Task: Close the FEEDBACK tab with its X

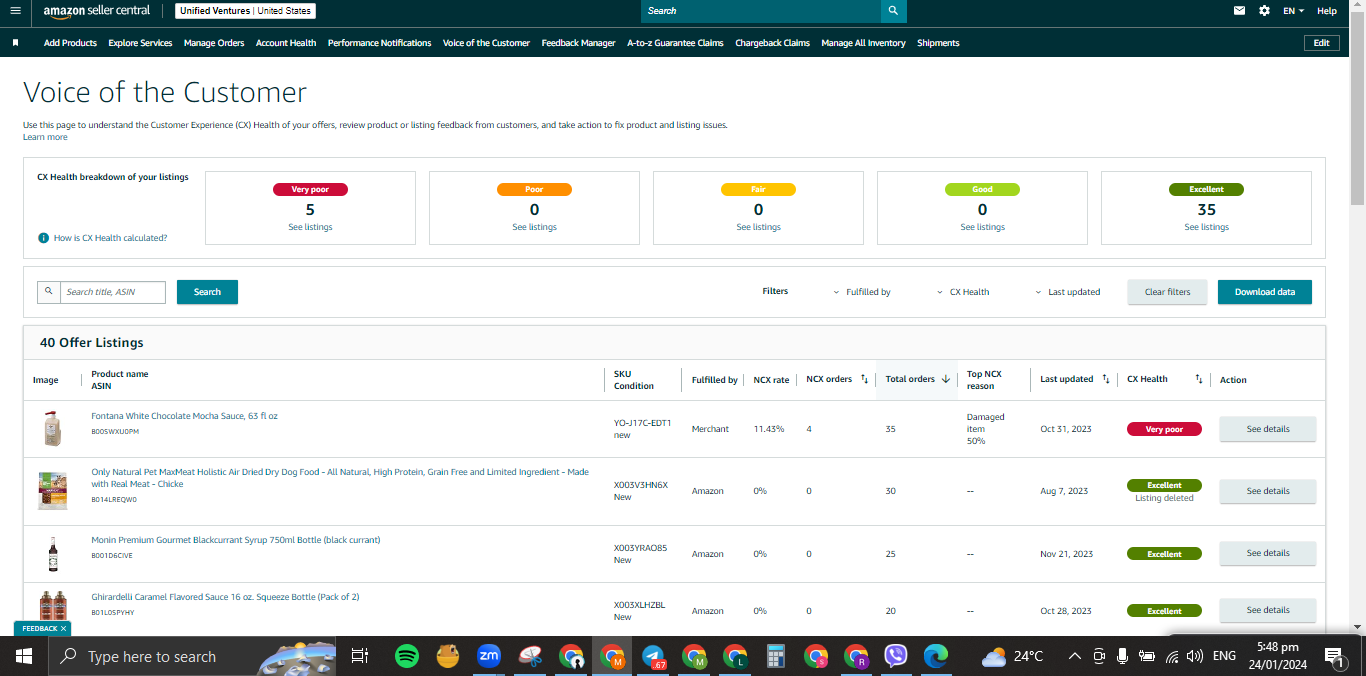Action: [63, 629]
